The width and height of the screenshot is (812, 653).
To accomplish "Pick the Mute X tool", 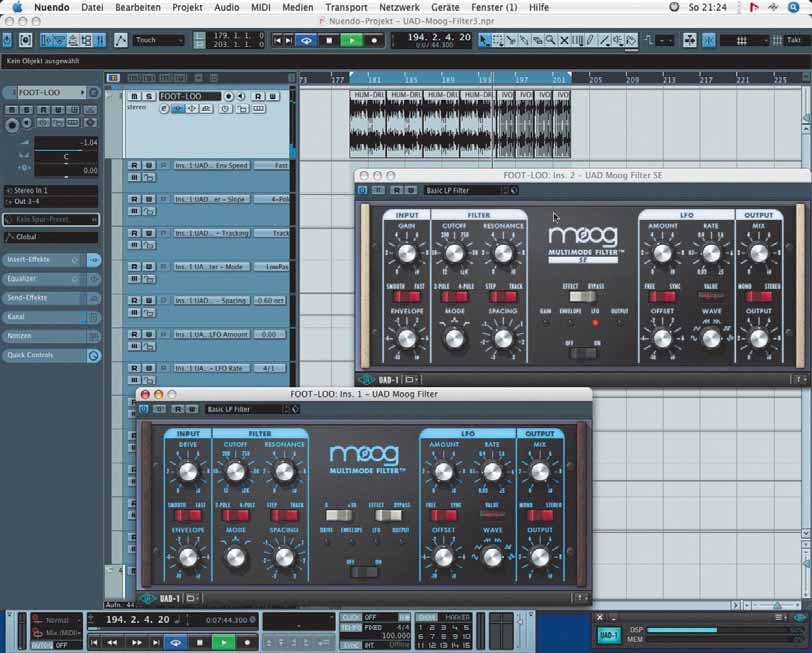I will coord(564,40).
